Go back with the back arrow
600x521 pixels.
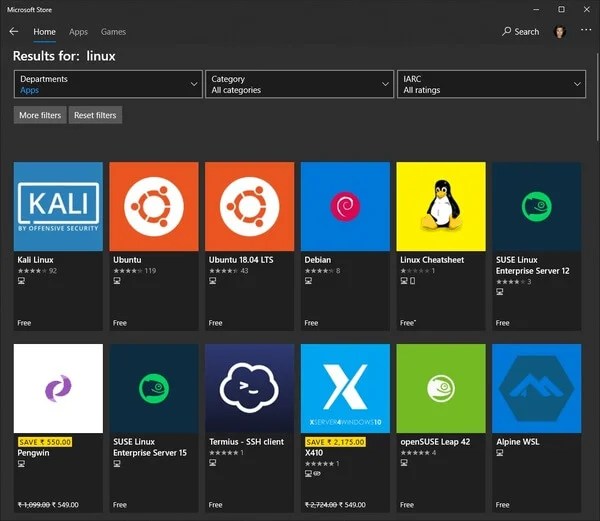point(14,31)
